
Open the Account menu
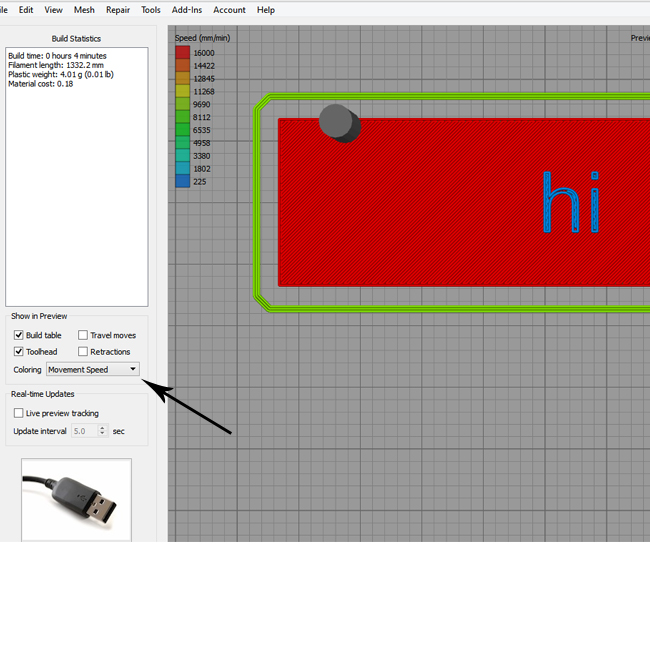229,10
